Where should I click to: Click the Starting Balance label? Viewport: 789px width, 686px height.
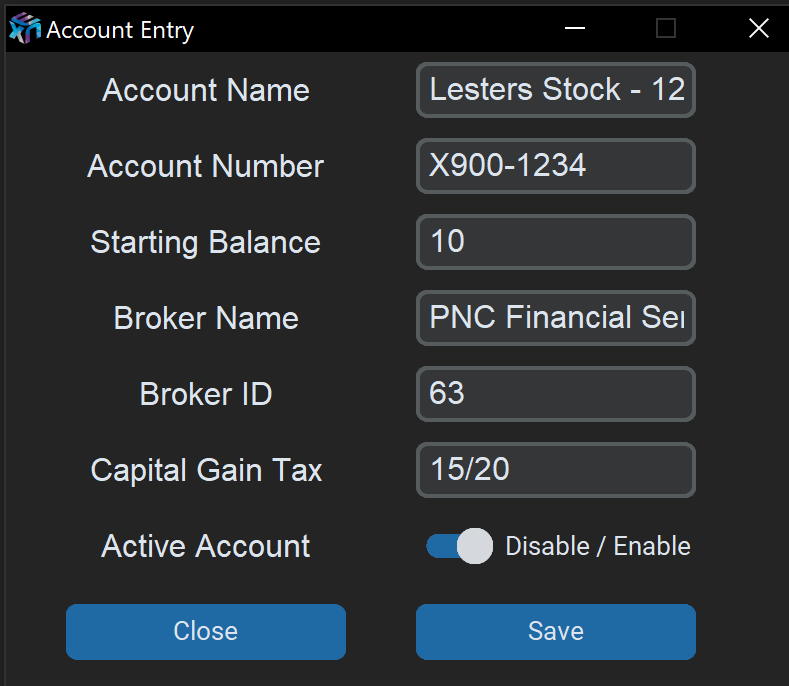point(206,242)
